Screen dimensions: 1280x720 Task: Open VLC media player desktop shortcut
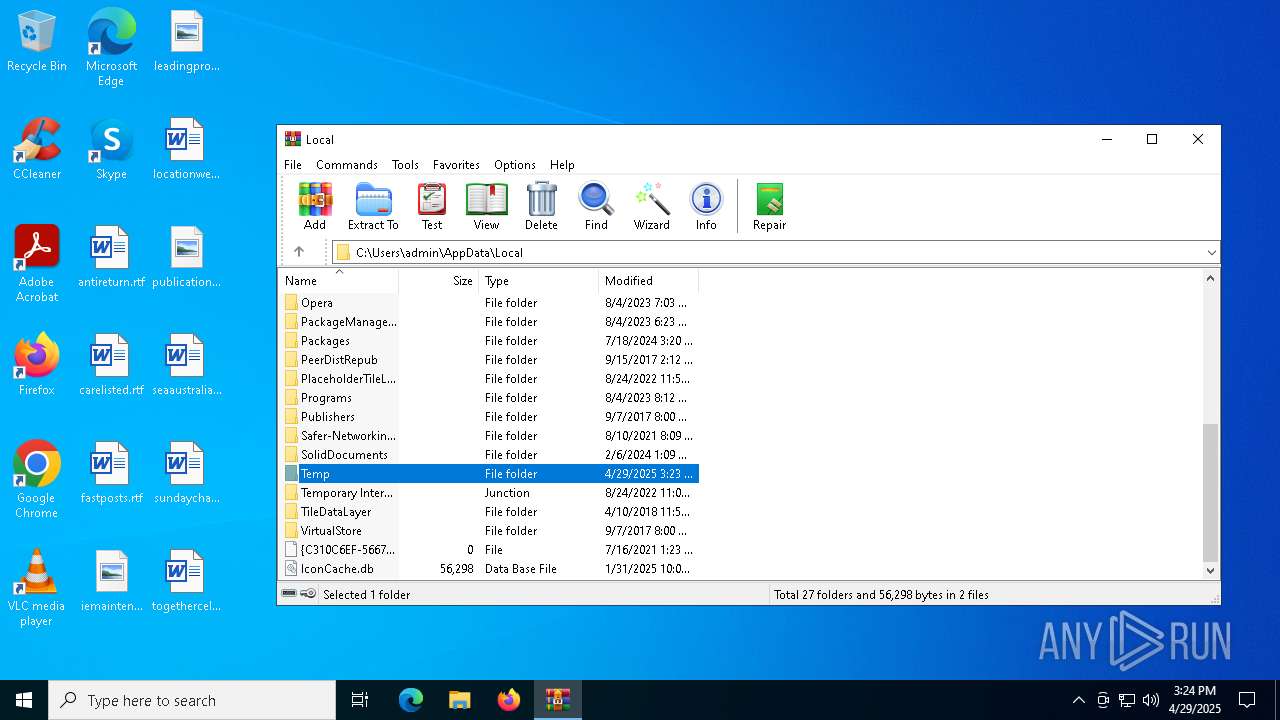37,588
